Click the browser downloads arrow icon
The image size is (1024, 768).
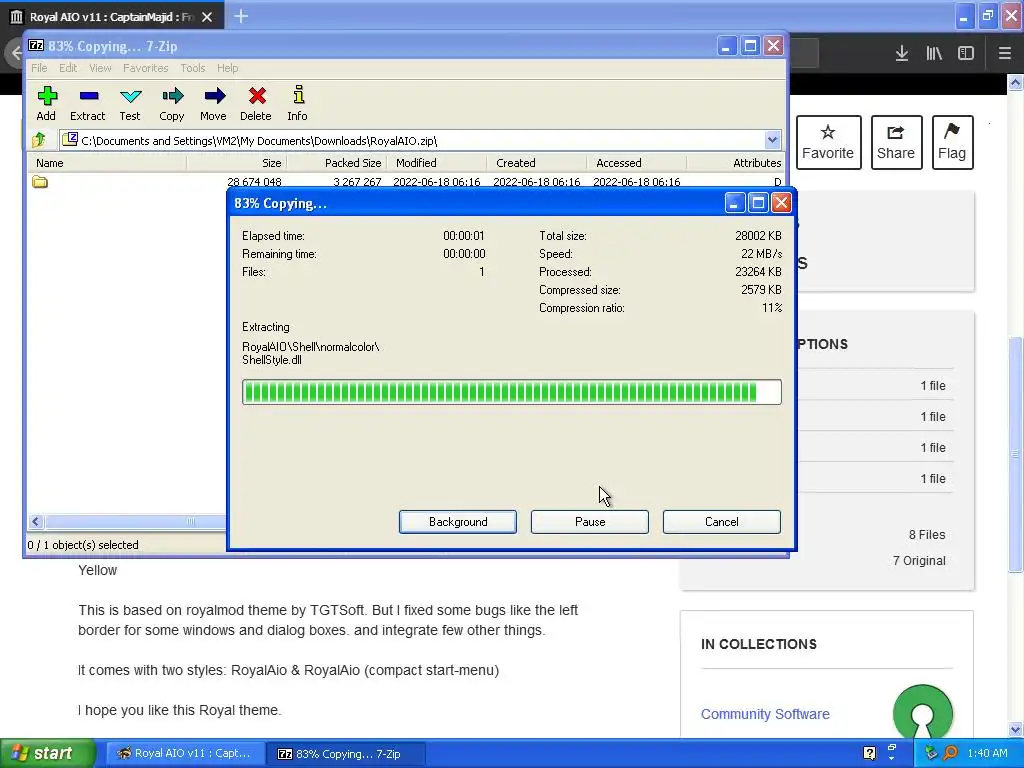[902, 54]
